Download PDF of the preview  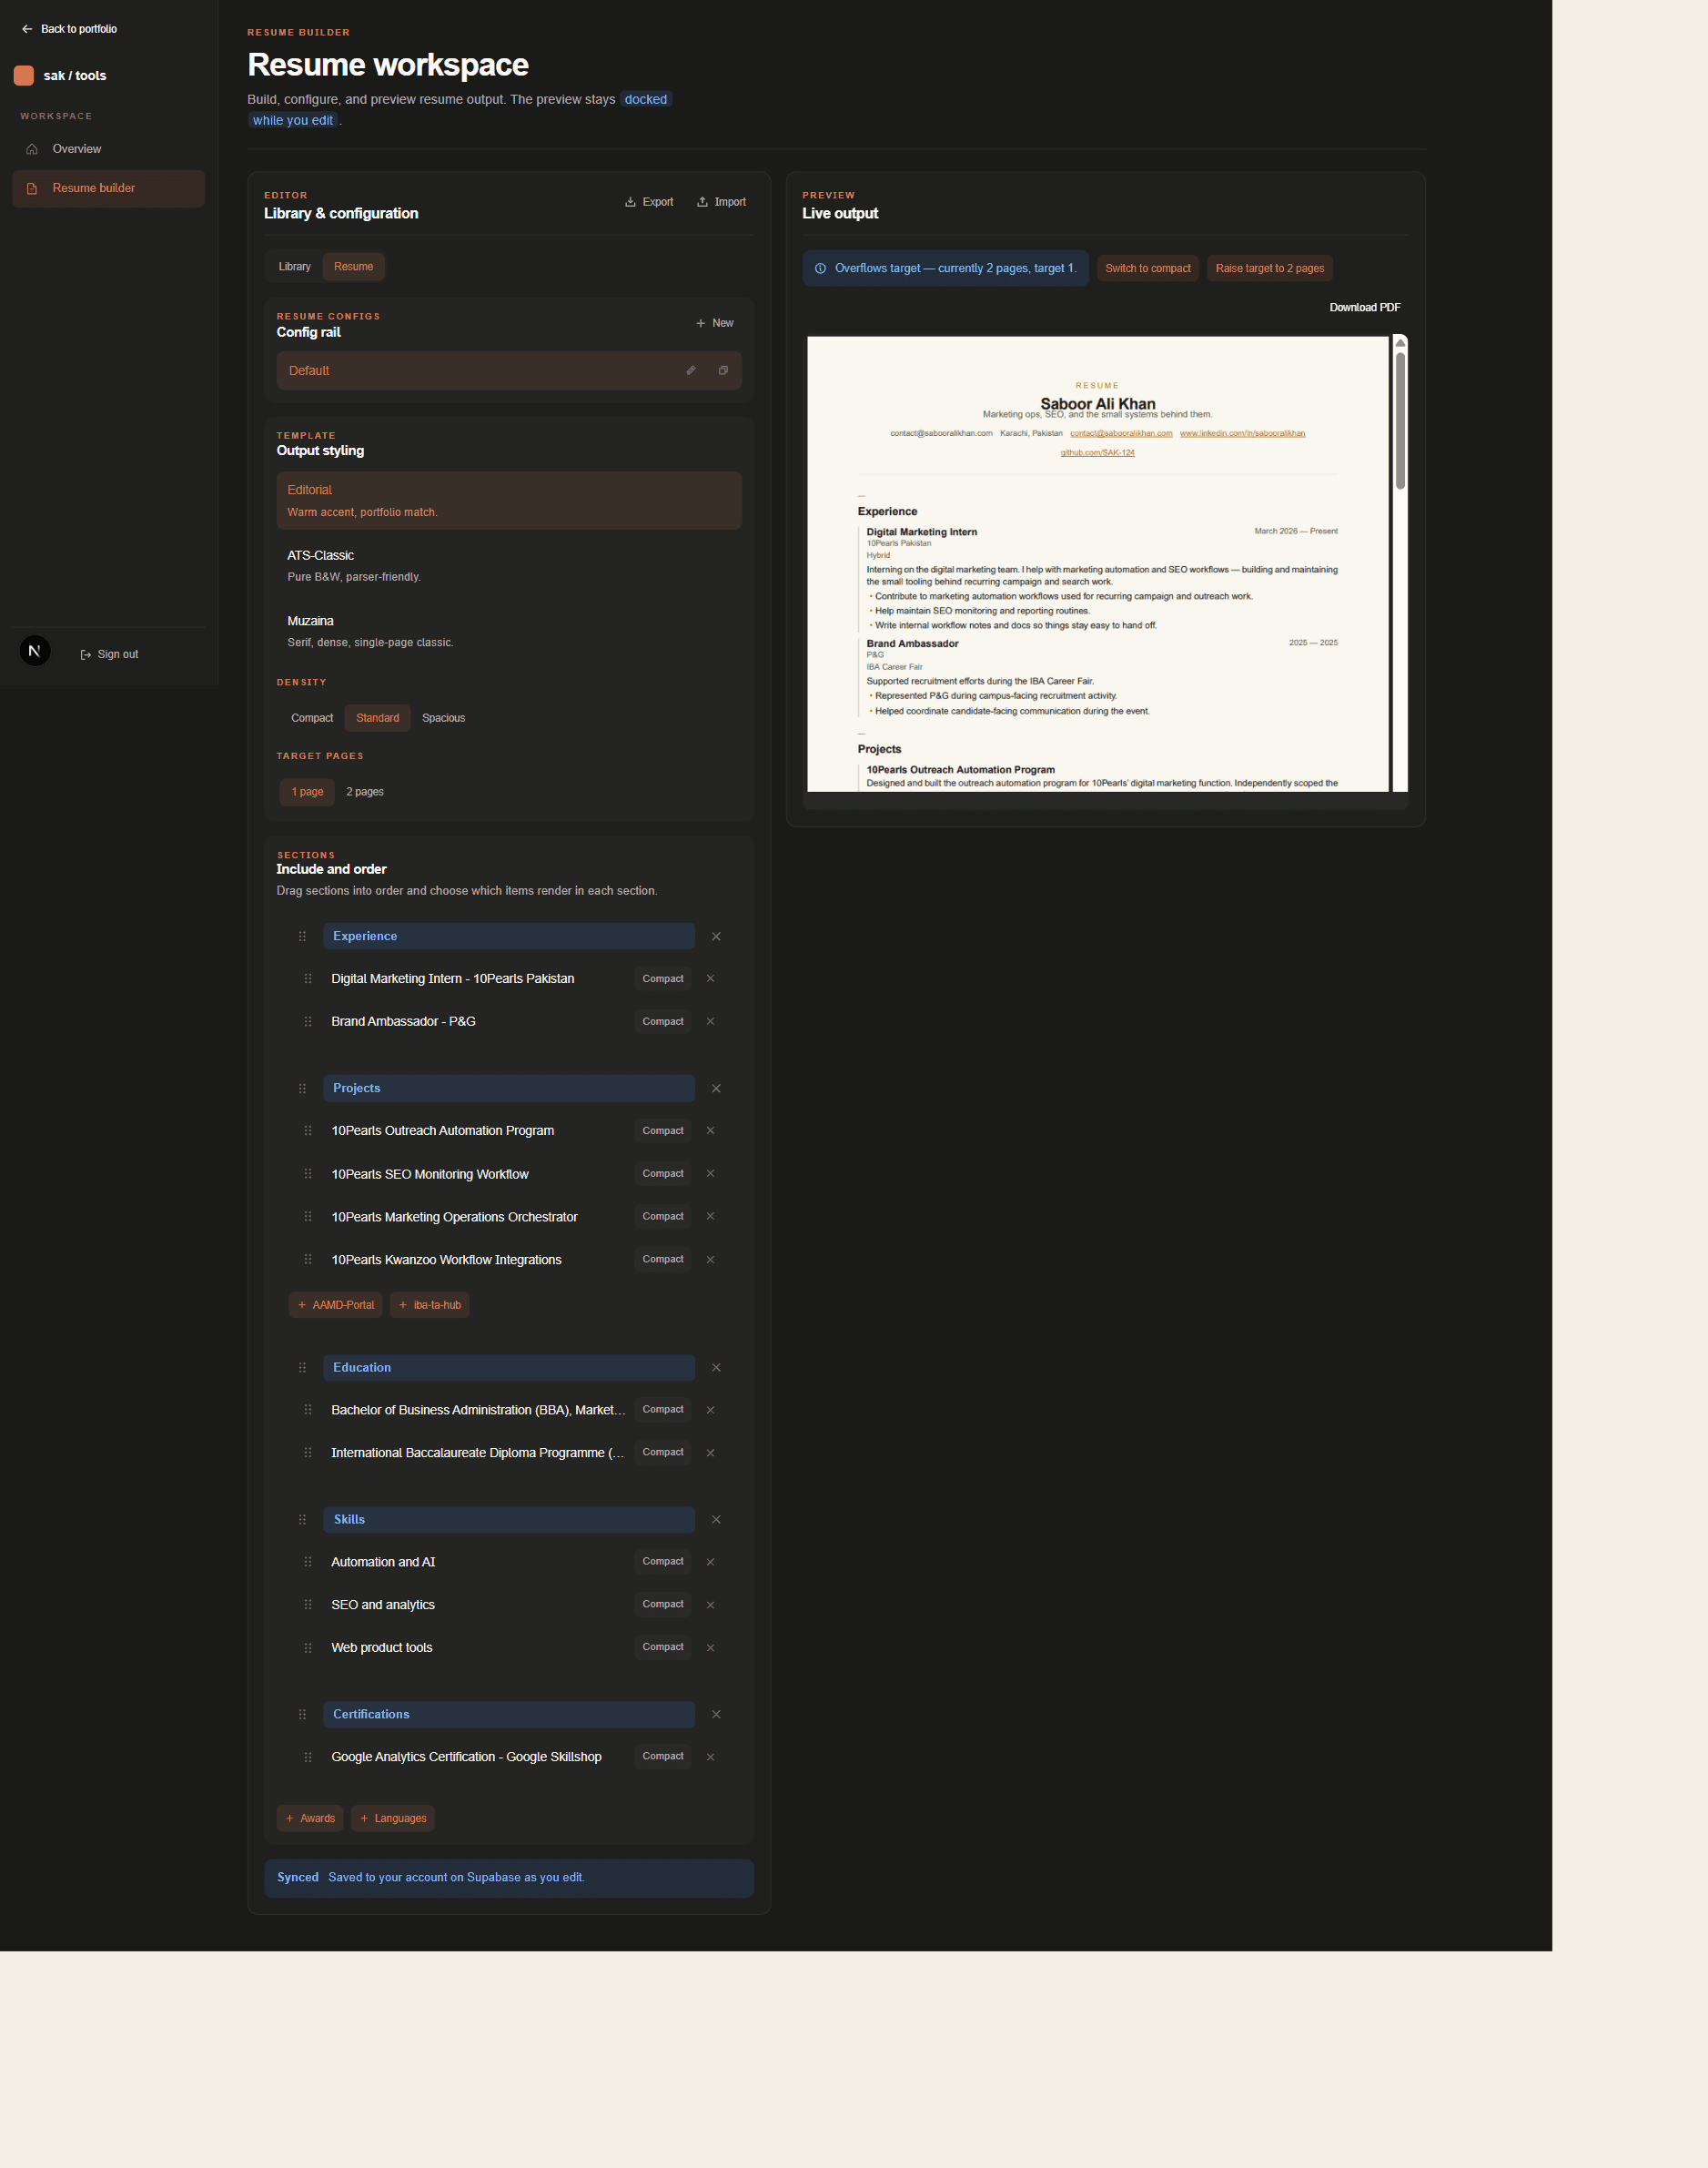[1365, 307]
